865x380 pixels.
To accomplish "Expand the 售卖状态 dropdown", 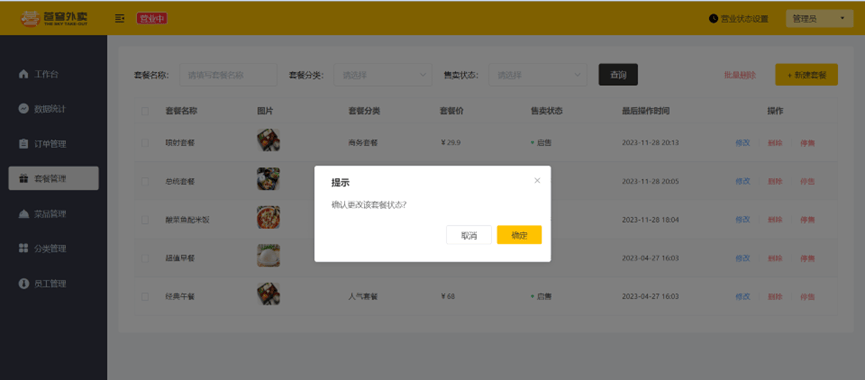I will [537, 74].
